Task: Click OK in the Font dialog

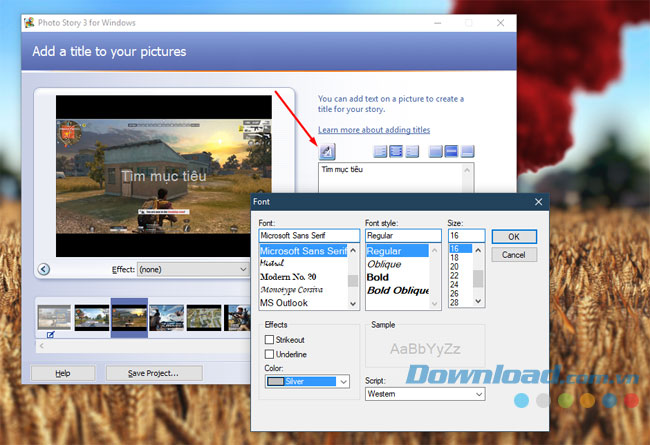Action: point(514,237)
